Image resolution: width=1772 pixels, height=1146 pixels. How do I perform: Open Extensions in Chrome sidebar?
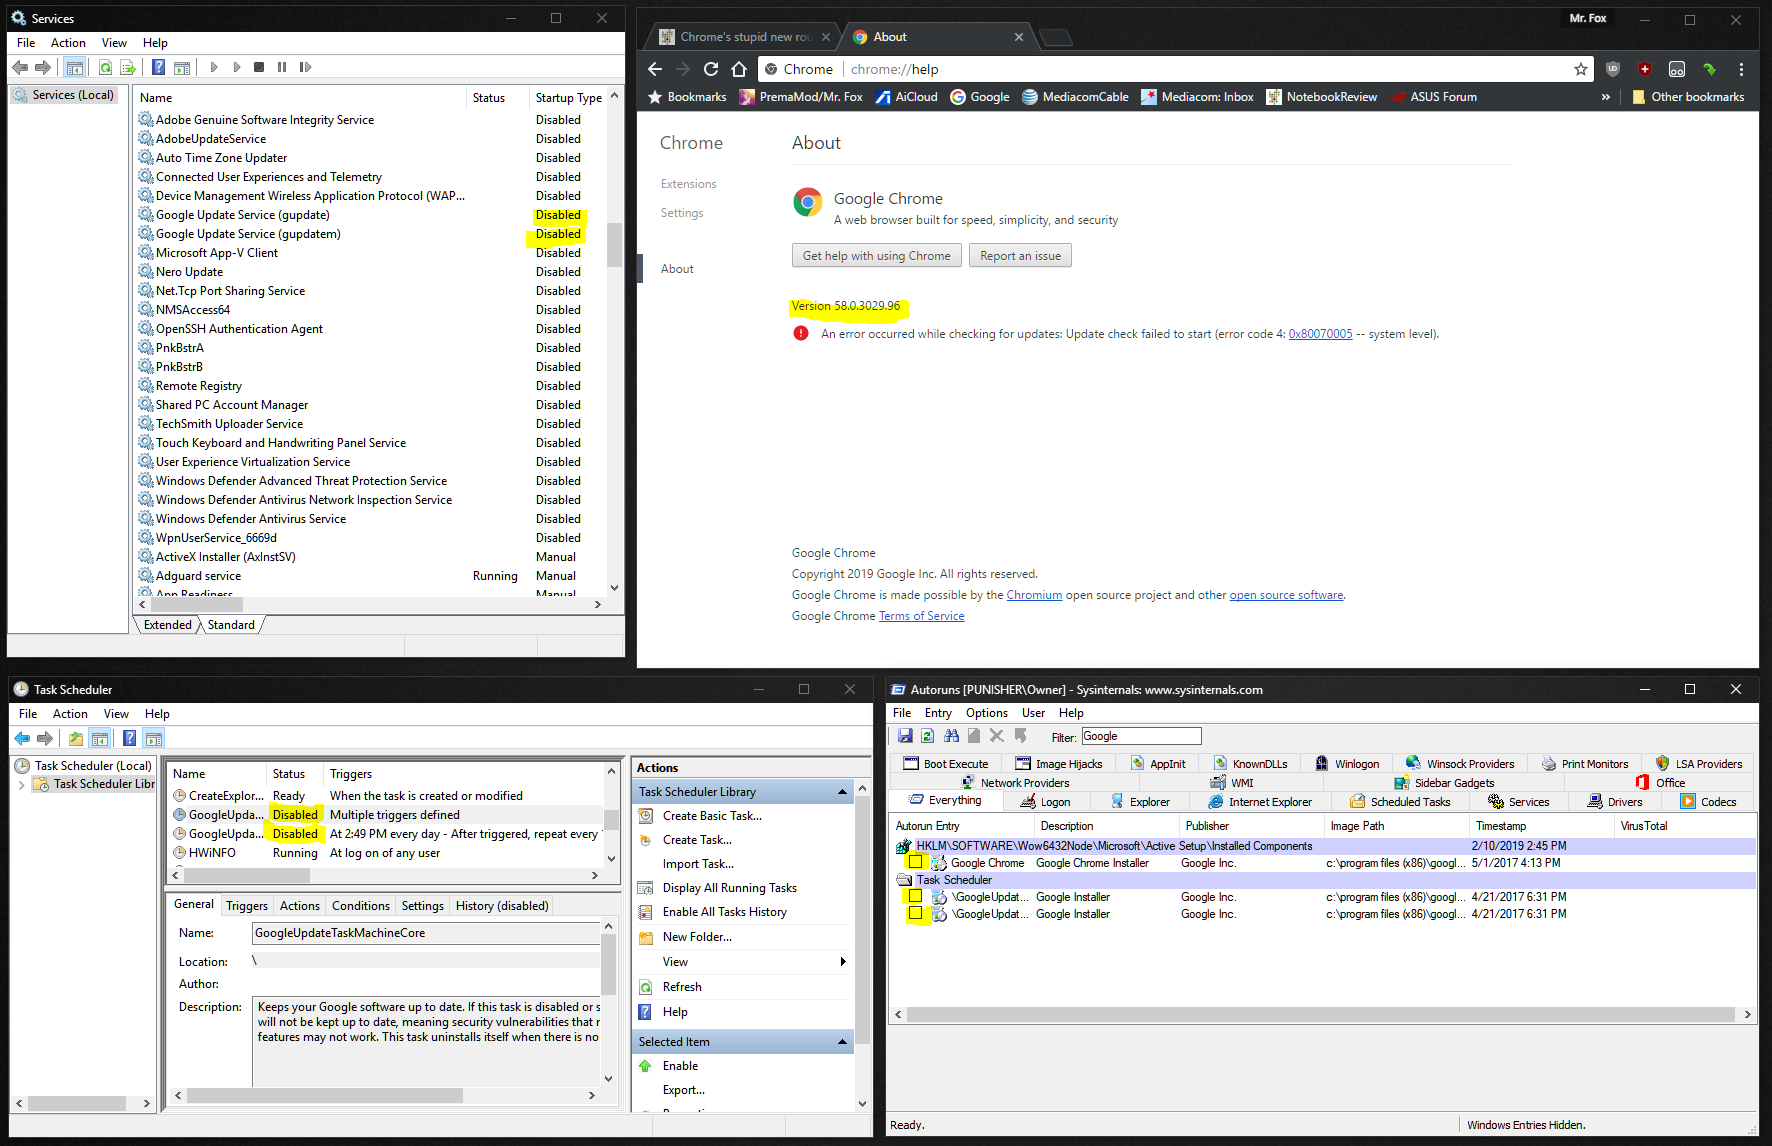[688, 184]
